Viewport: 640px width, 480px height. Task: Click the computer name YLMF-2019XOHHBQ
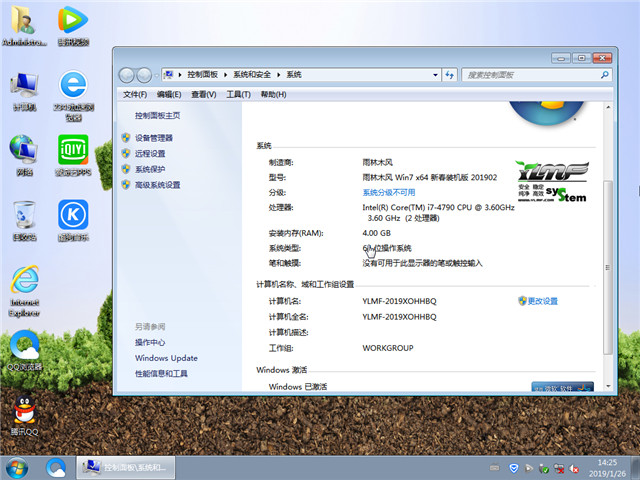[399, 301]
